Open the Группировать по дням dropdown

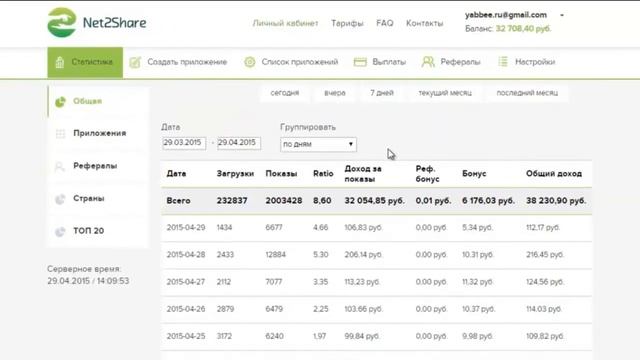tap(318, 144)
